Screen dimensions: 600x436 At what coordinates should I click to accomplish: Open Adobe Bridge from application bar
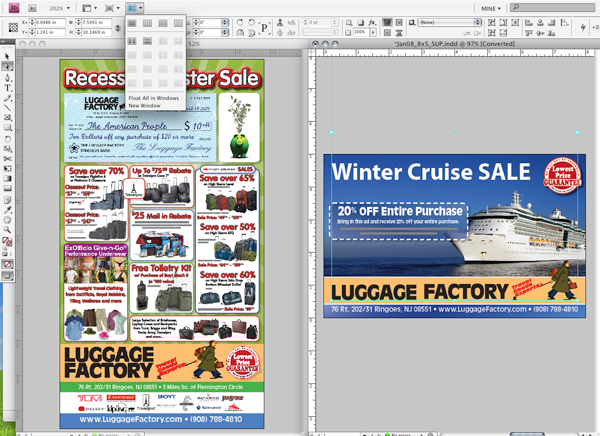[x=31, y=6]
